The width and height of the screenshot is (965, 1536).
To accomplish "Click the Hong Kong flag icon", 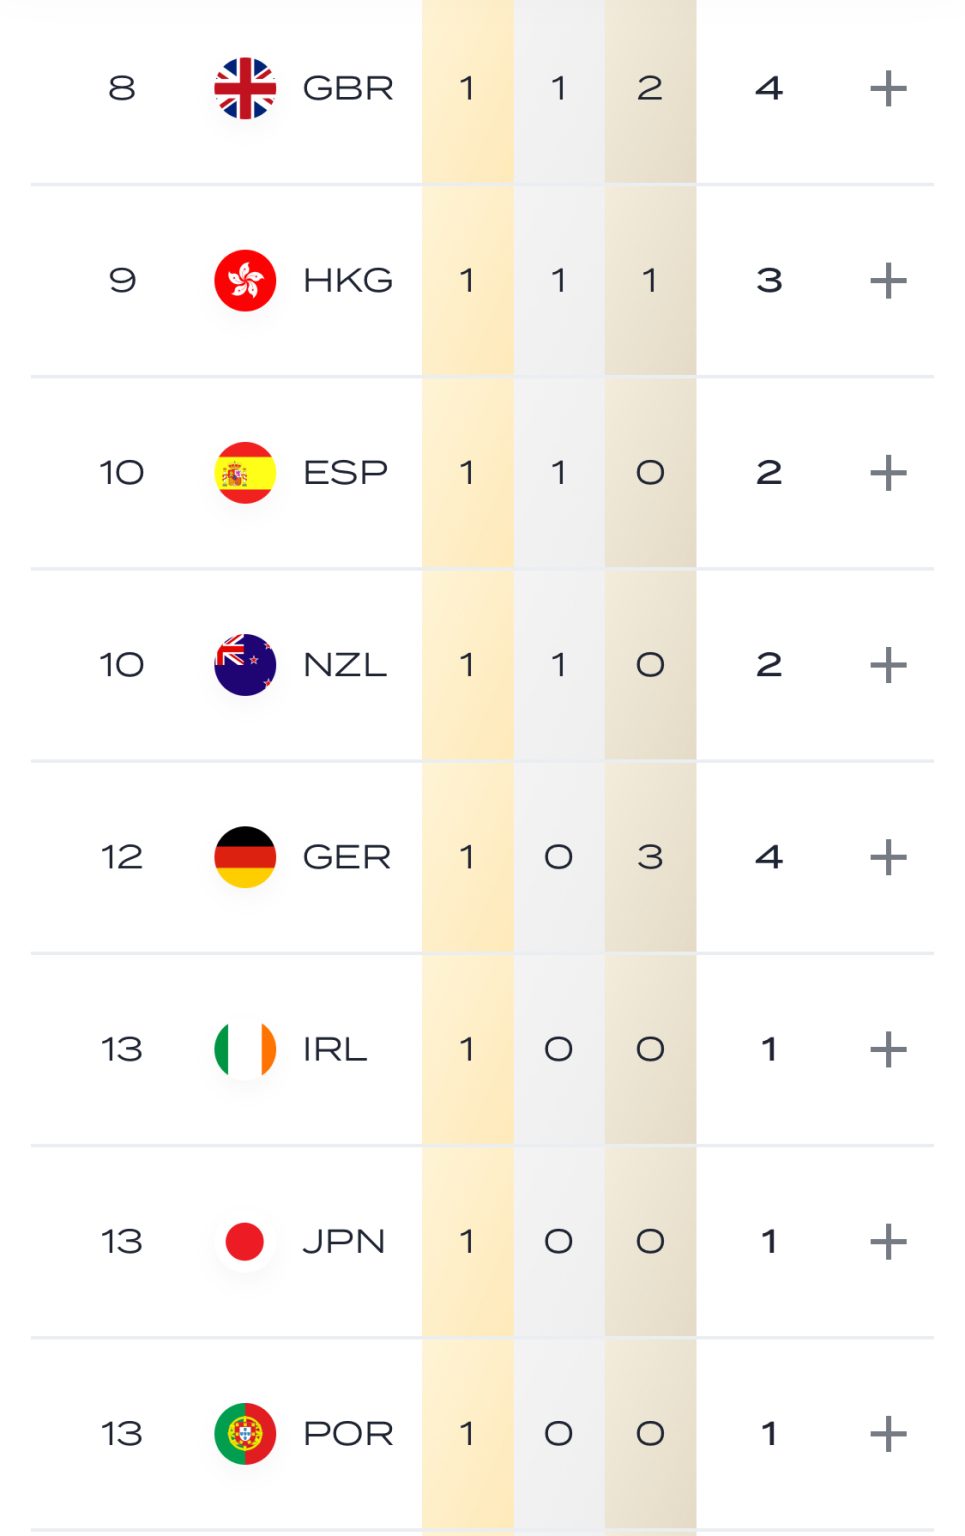I will [x=245, y=280].
